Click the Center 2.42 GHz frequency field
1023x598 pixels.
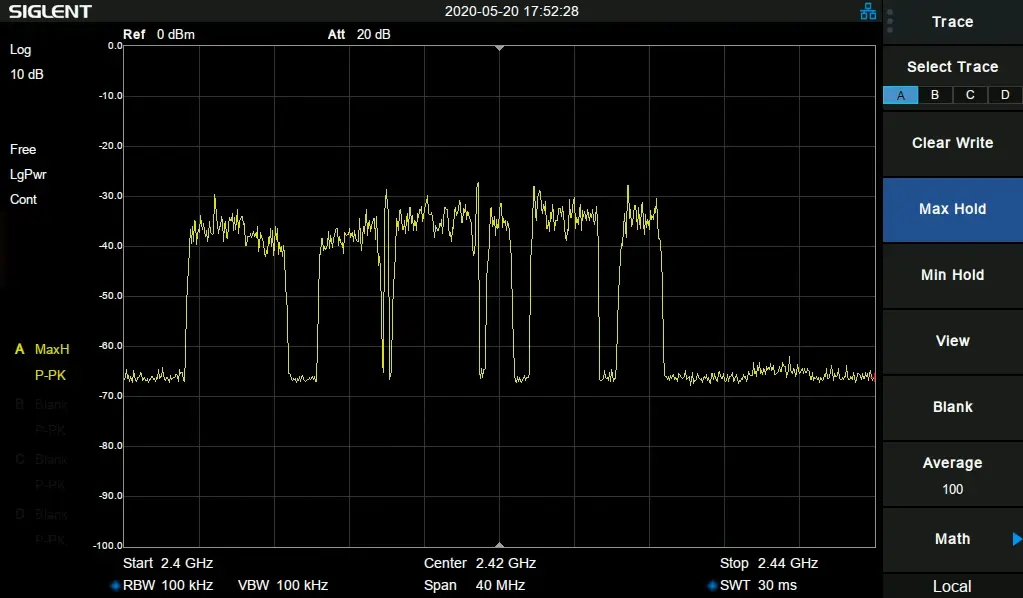click(x=479, y=563)
